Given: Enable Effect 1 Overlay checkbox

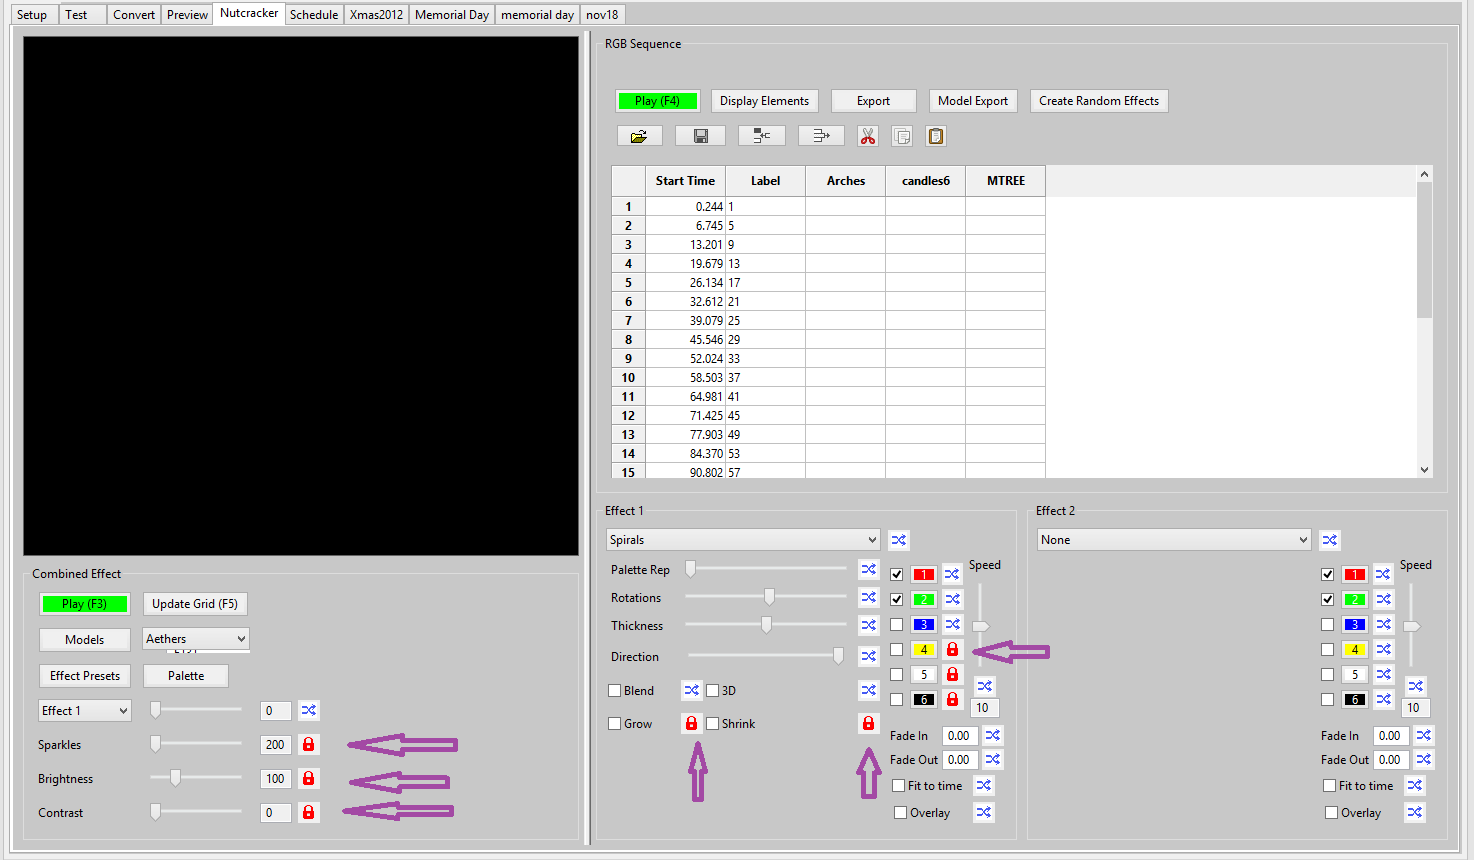Looking at the screenshot, I should click(900, 812).
